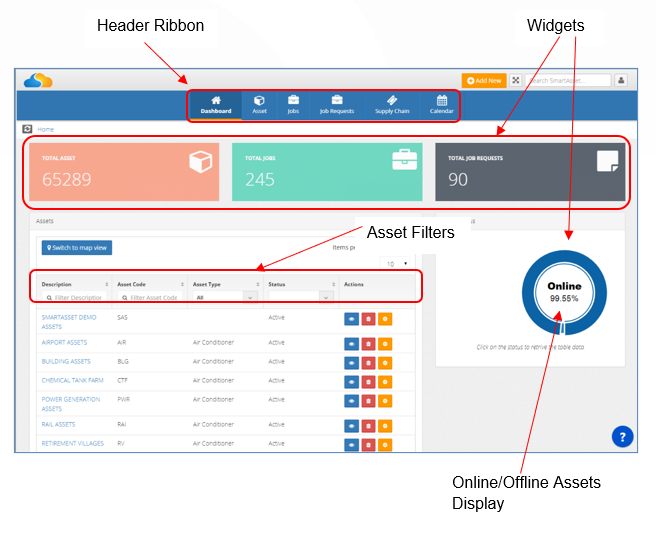
Task: Click the blue help question mark
Action: click(x=622, y=437)
